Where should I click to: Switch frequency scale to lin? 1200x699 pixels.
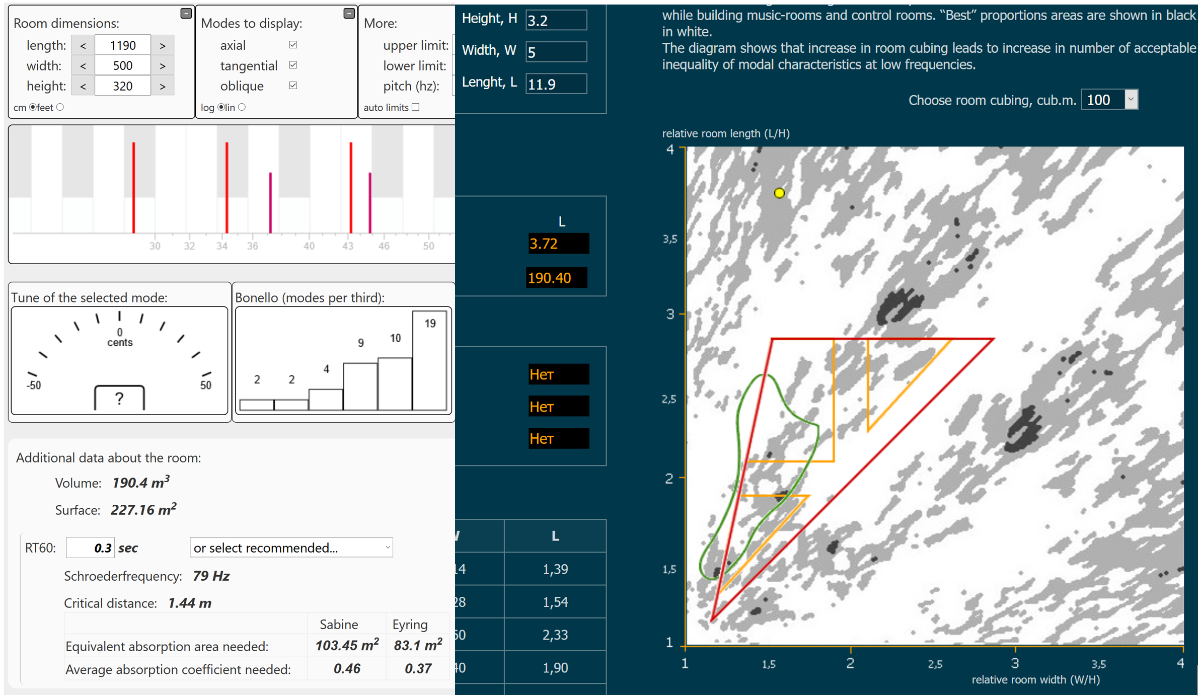click(x=241, y=108)
